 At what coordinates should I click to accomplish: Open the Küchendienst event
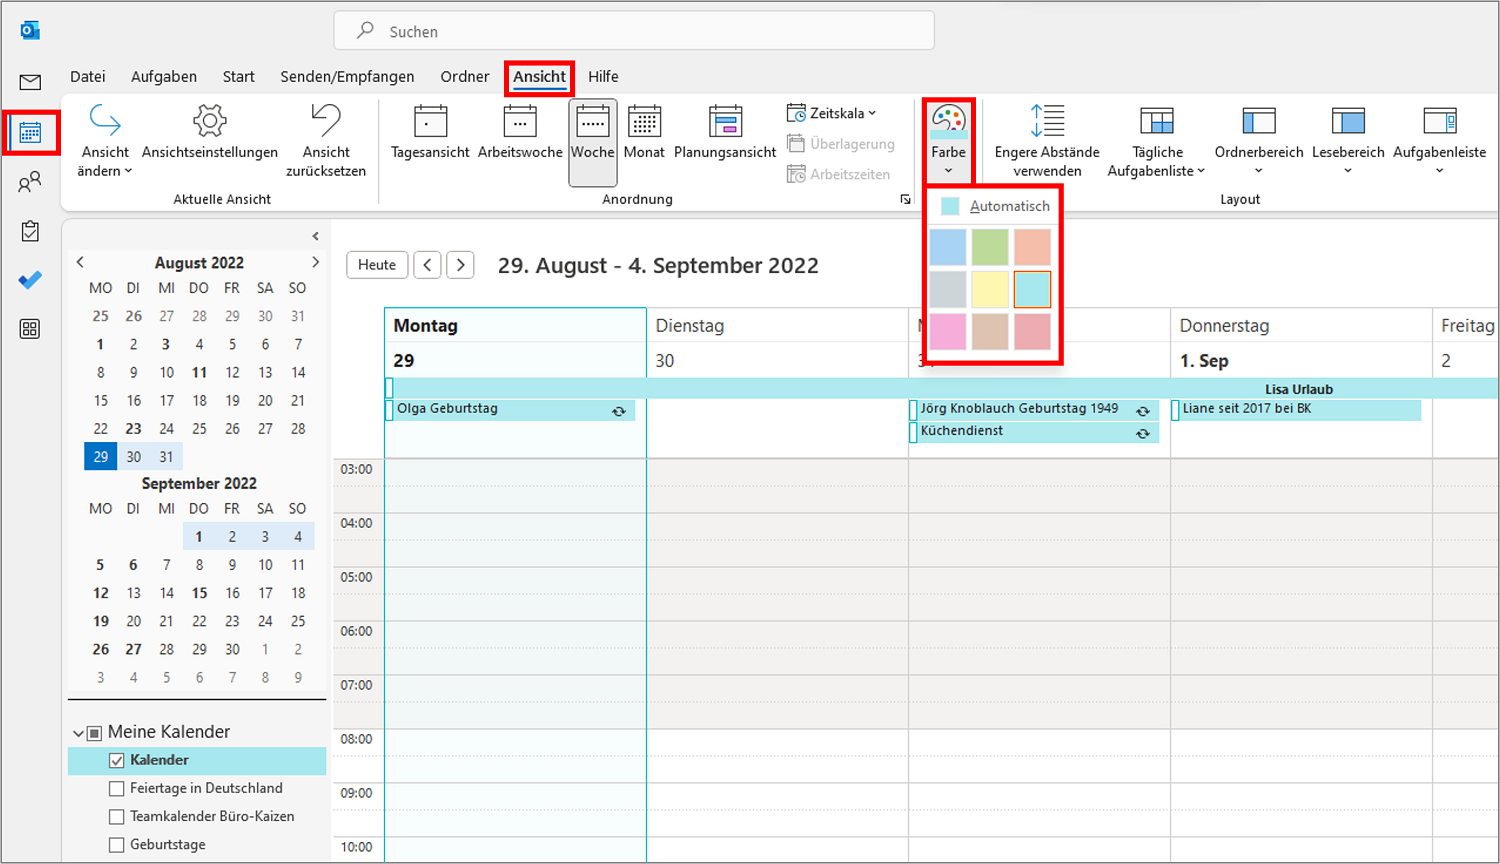tap(1034, 431)
